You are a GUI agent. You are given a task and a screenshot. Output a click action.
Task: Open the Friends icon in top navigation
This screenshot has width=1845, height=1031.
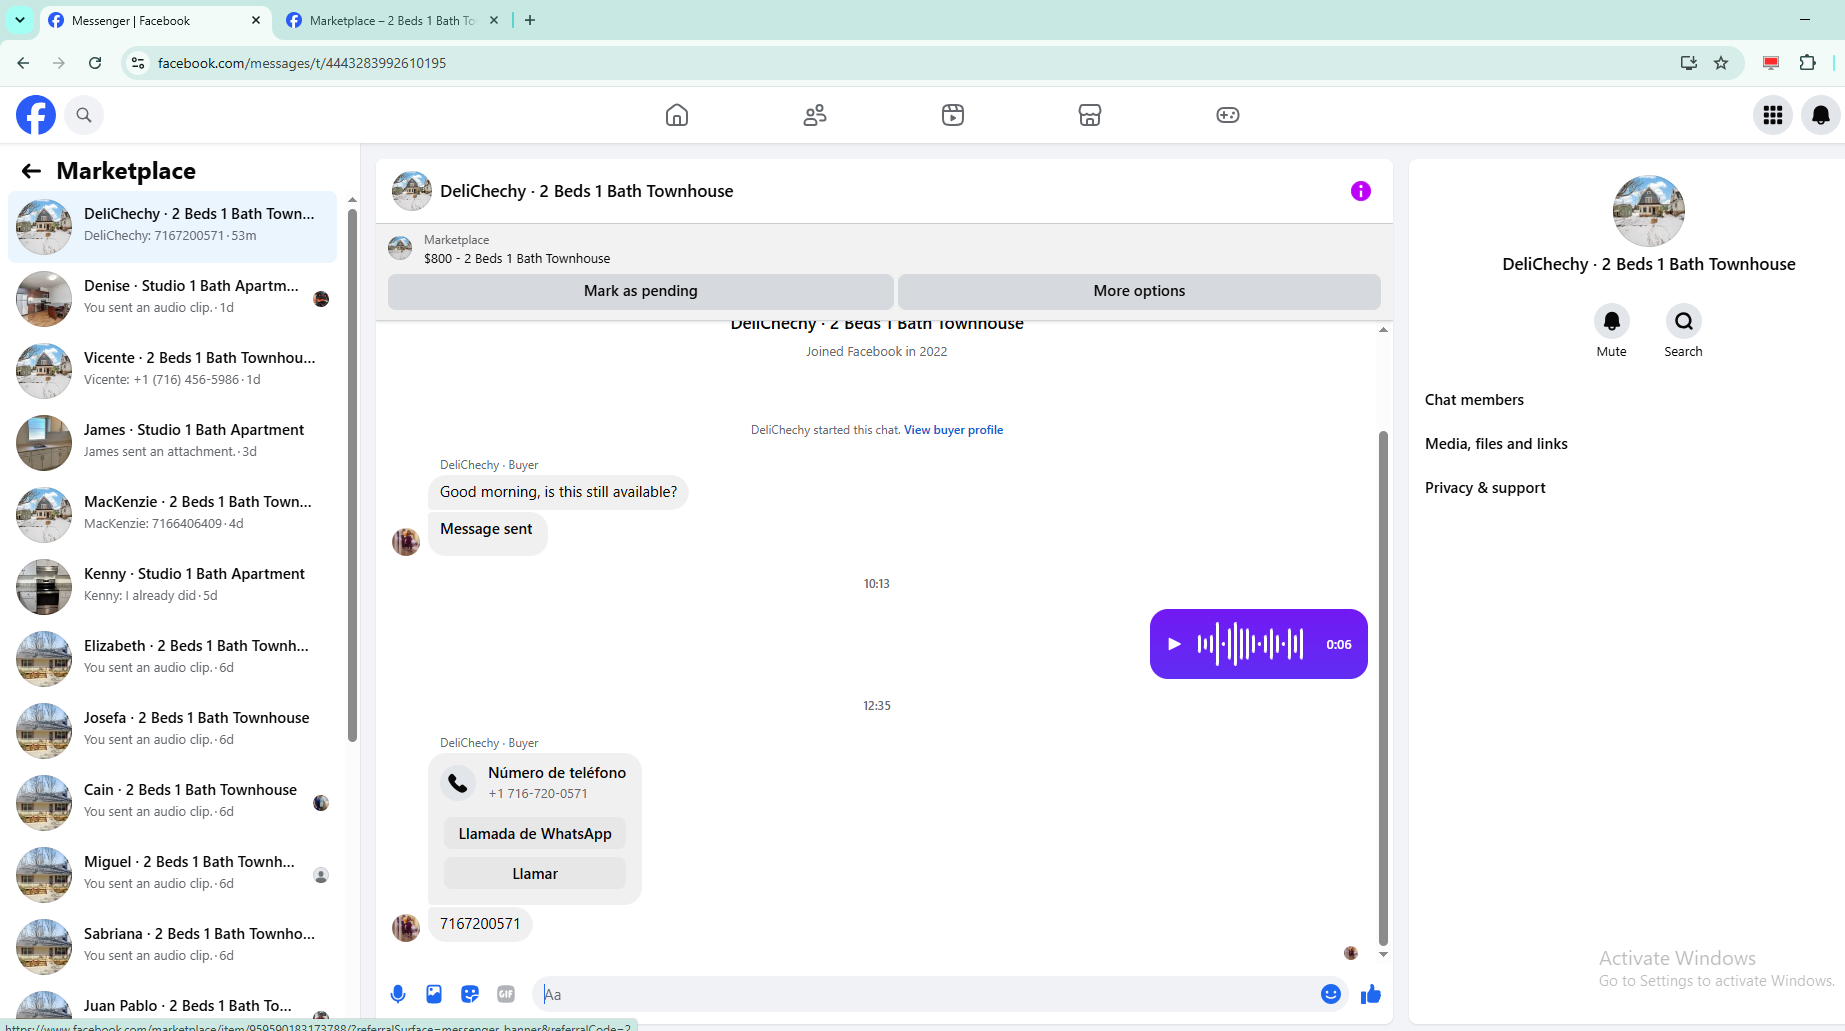coord(815,115)
